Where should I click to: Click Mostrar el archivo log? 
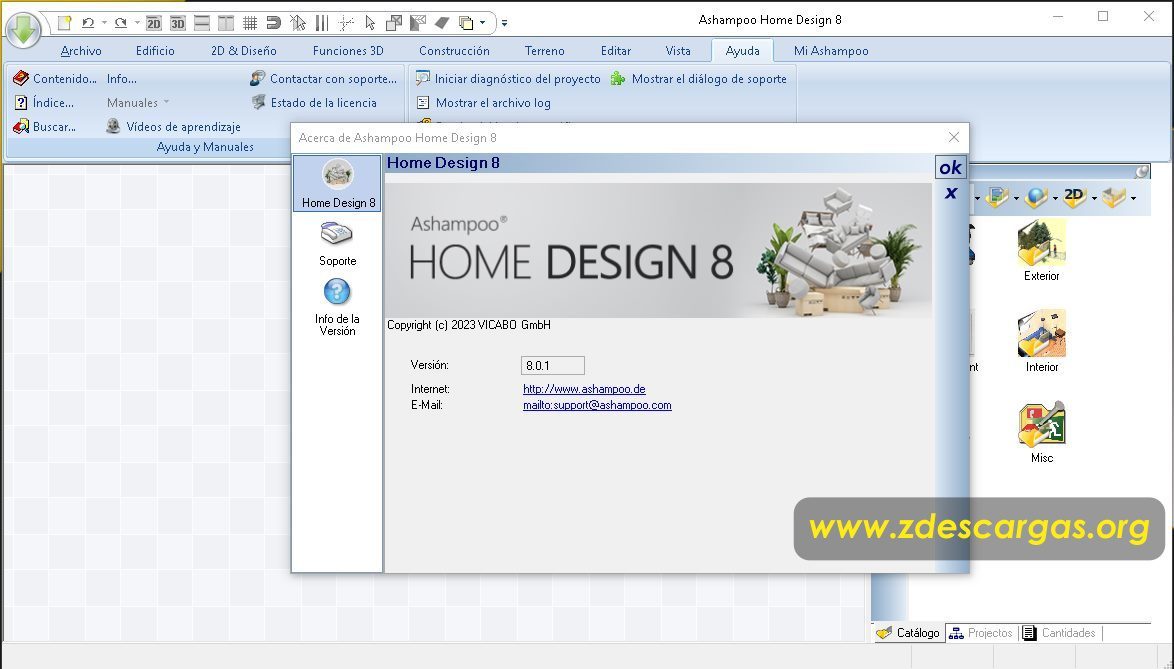point(484,103)
